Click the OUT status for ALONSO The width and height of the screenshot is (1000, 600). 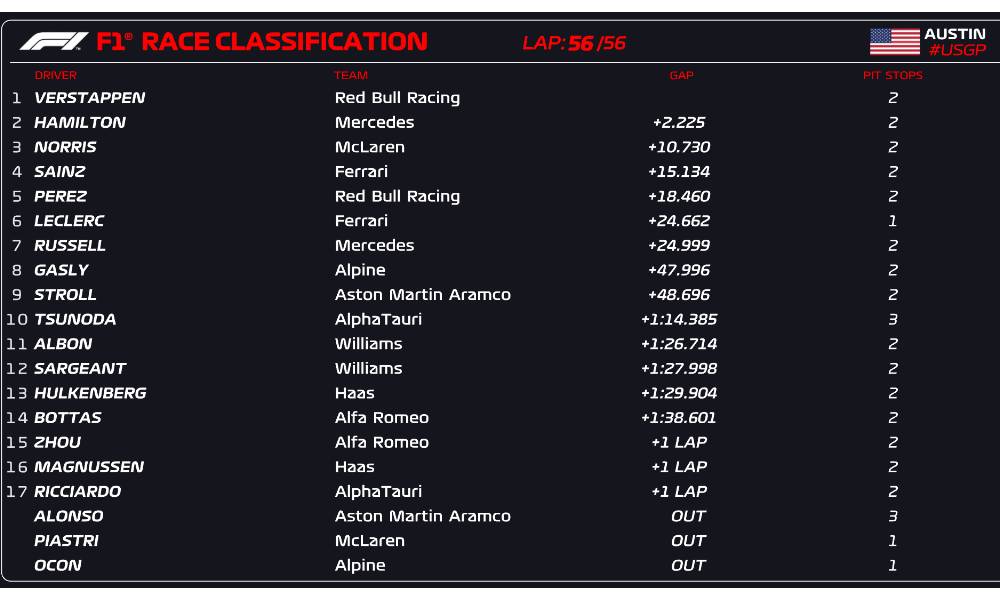688,516
